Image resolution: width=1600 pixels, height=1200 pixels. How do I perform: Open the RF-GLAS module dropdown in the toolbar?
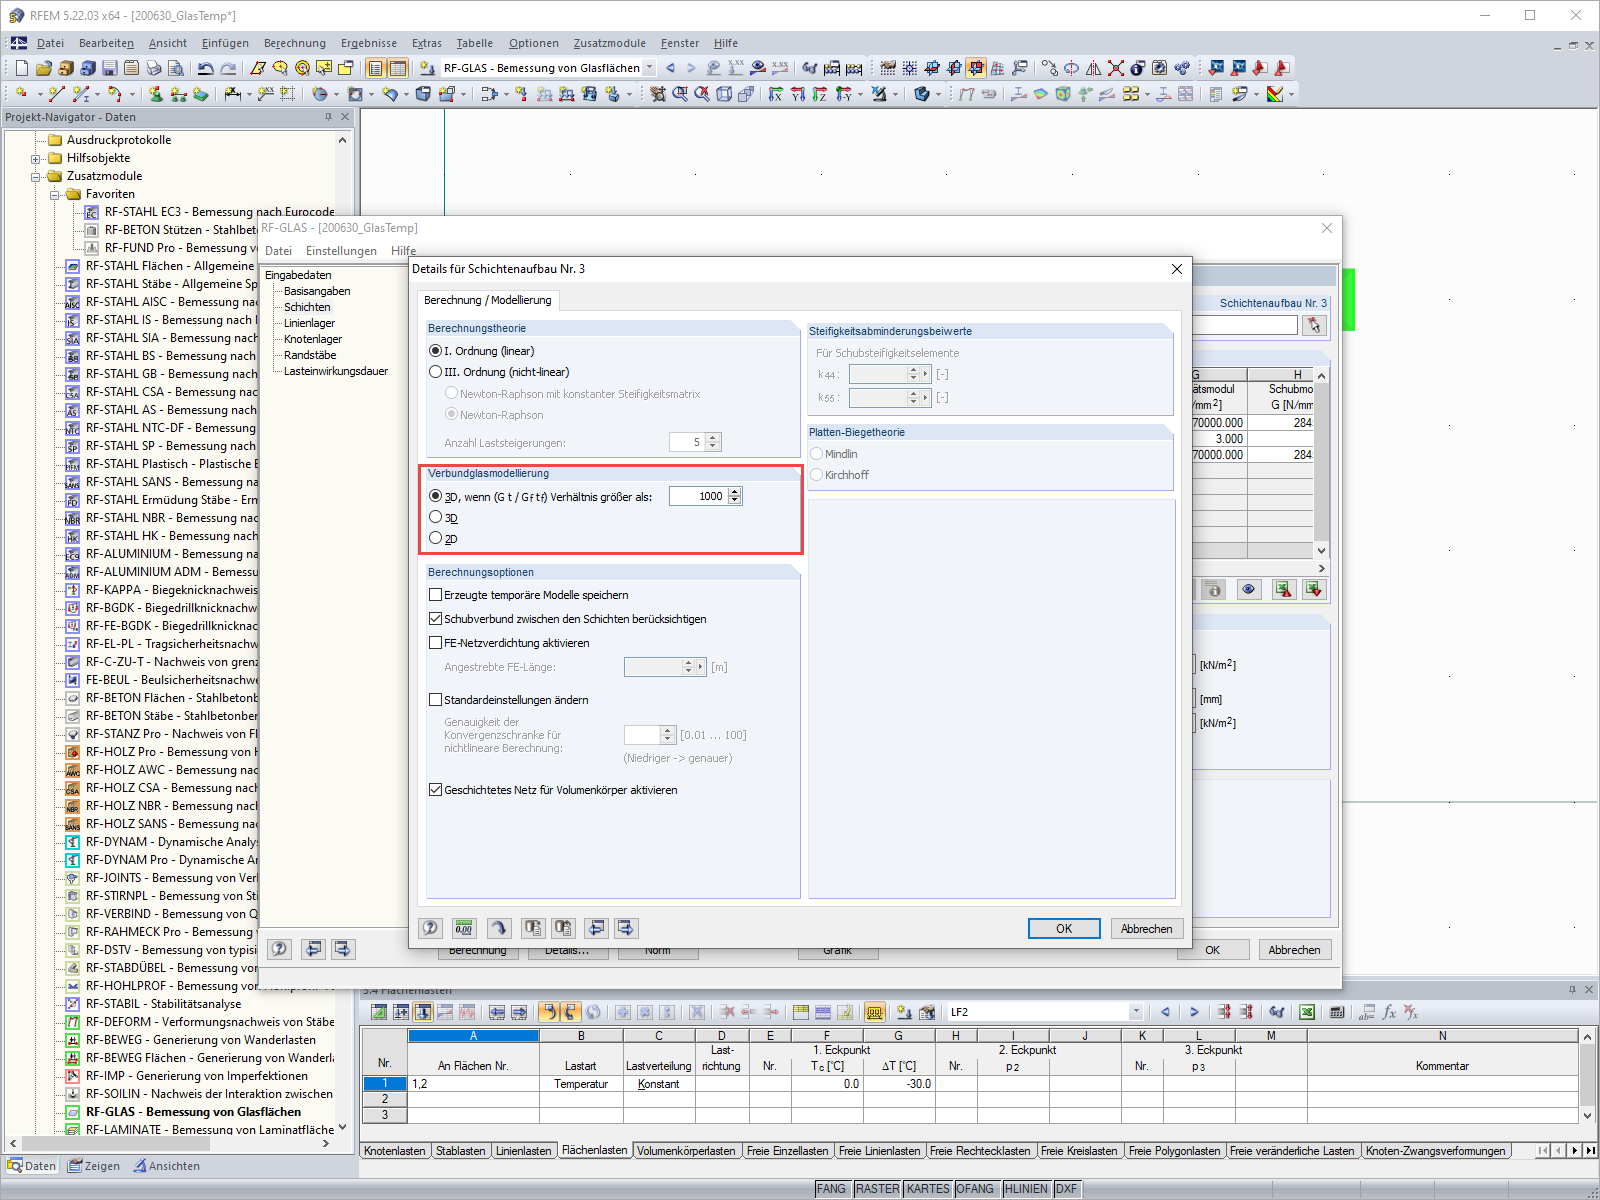click(x=649, y=68)
